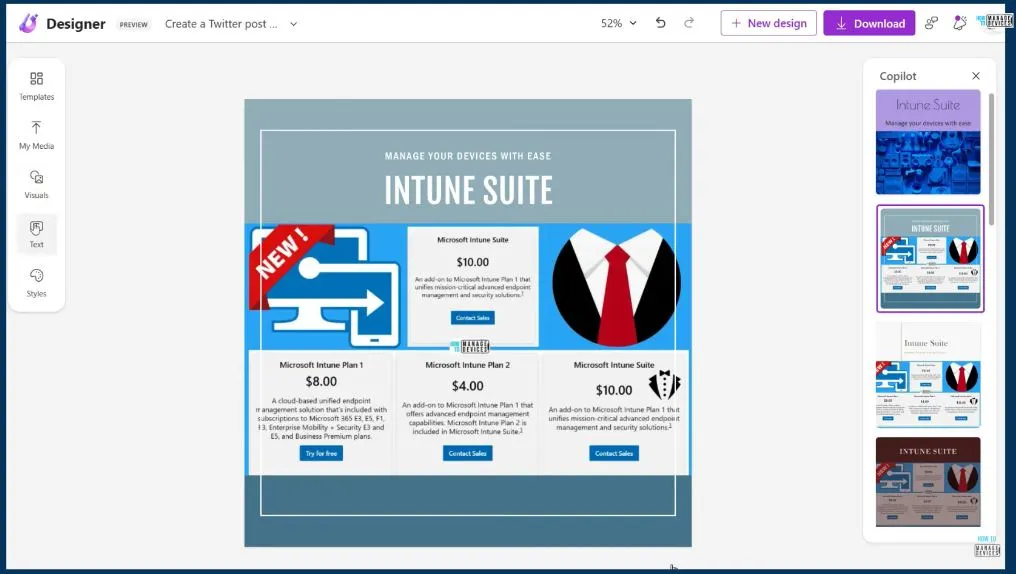Screen dimensions: 1016x574
Task: Select the grey-blue Intune Suite thumbnail
Action: click(x=930, y=258)
